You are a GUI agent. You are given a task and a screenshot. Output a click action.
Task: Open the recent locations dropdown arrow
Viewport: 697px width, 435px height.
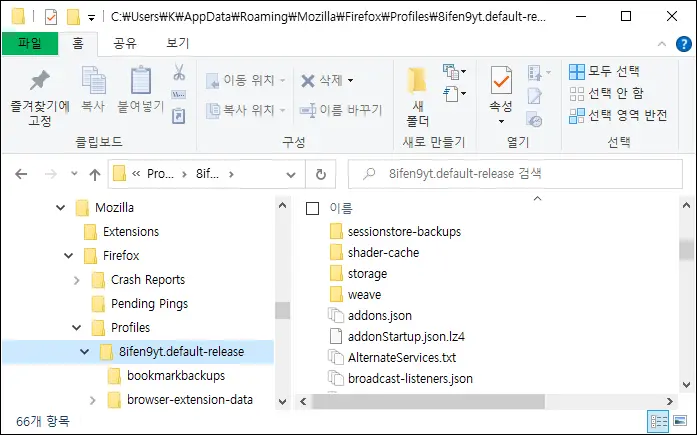pyautogui.click(x=74, y=174)
